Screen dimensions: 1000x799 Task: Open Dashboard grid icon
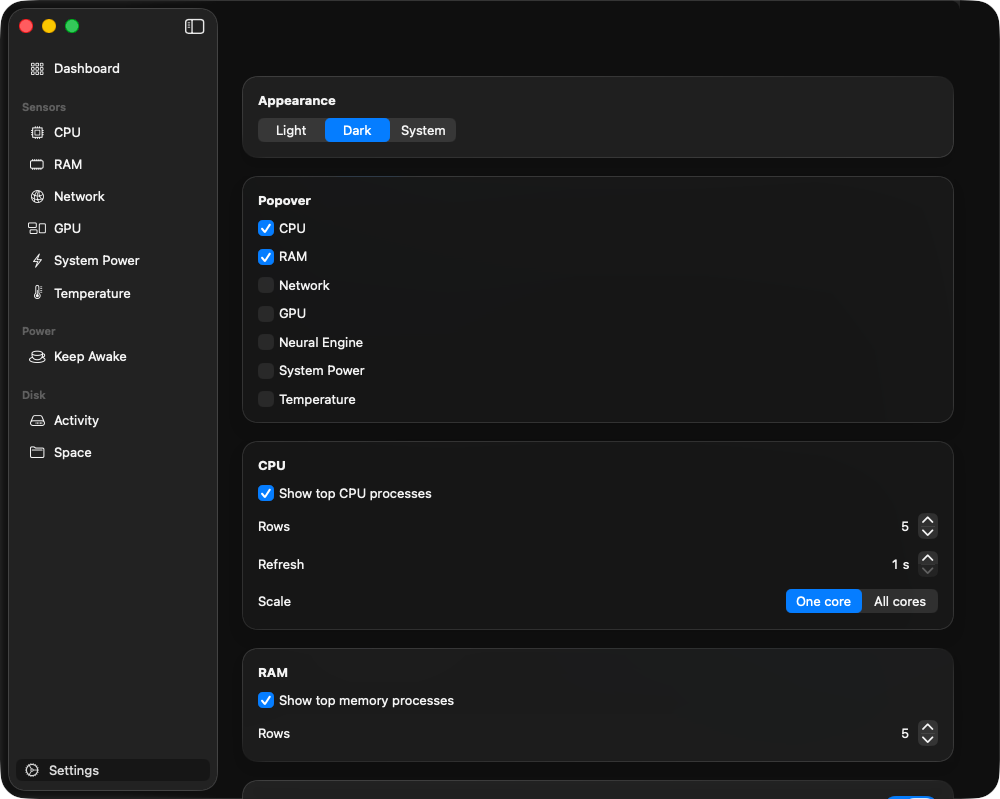click(x=37, y=69)
